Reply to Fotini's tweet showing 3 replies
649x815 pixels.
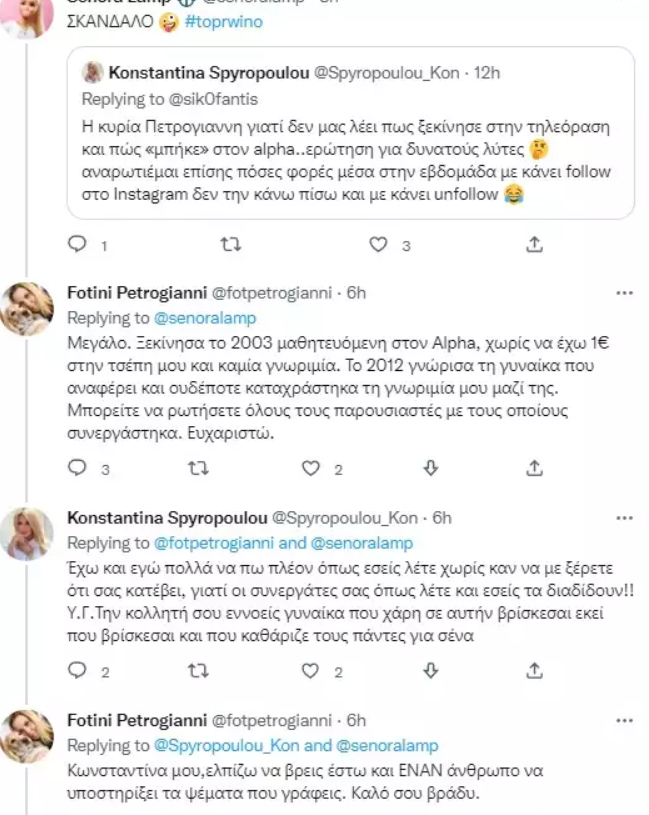coord(77,467)
